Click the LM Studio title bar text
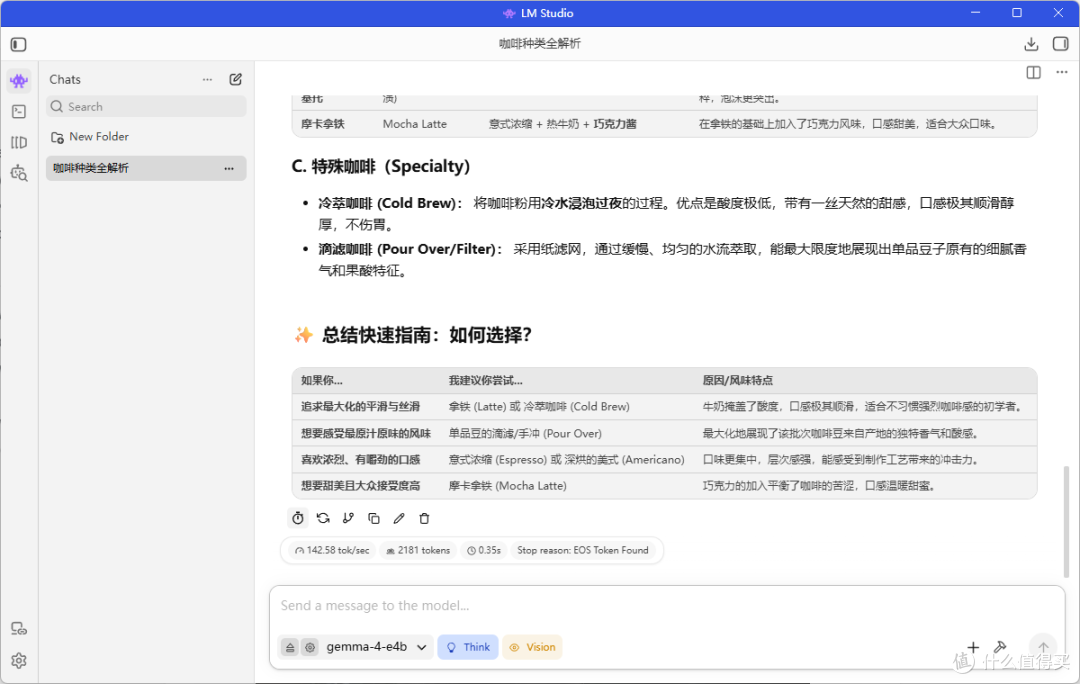 pyautogui.click(x=547, y=13)
